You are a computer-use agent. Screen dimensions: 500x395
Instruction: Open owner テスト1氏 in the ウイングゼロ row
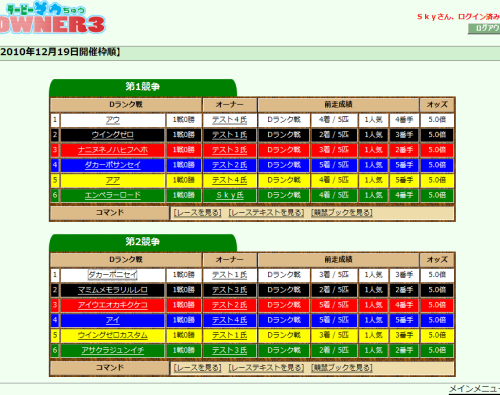[x=230, y=135]
